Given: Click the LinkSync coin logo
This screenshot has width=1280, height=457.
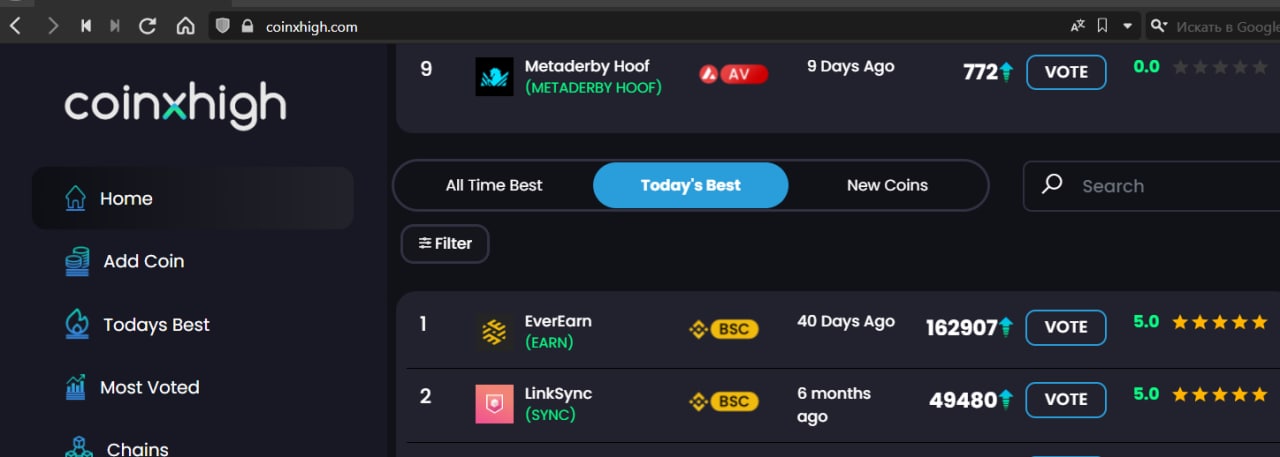Looking at the screenshot, I should click(x=494, y=403).
